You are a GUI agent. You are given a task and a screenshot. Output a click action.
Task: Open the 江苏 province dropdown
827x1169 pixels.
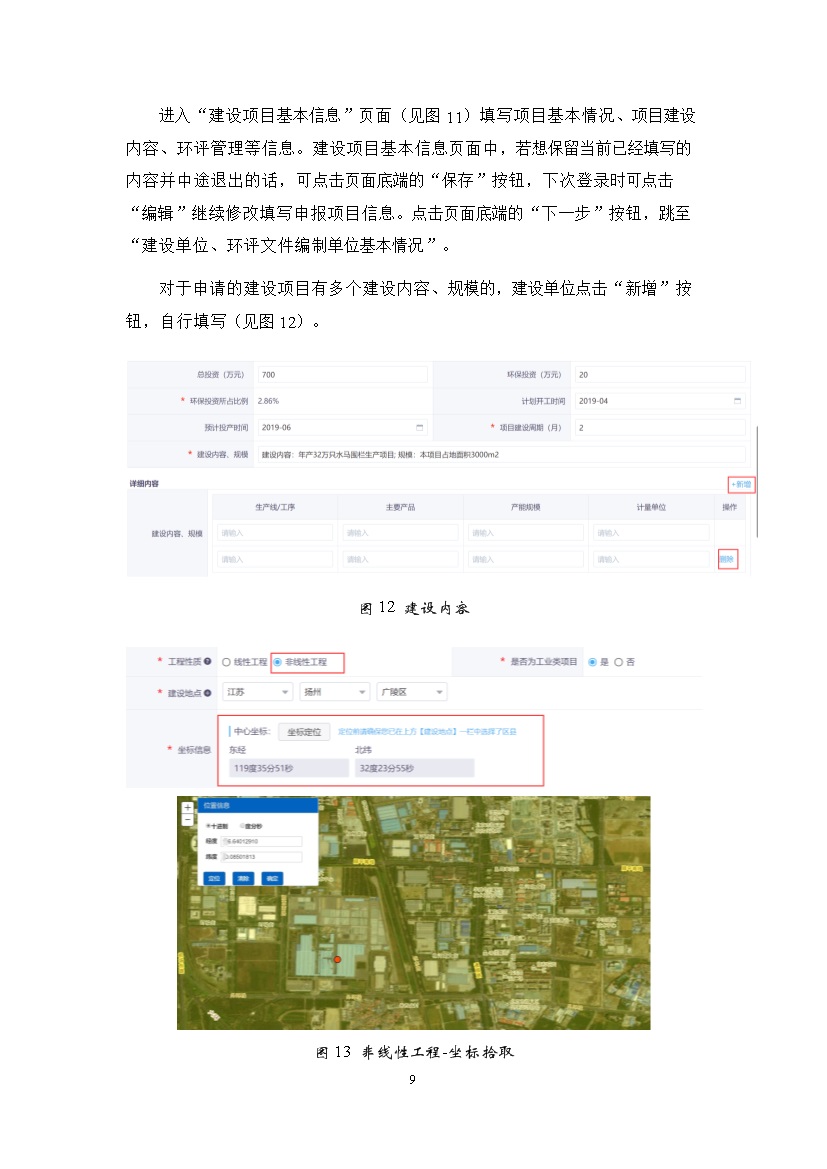click(257, 692)
